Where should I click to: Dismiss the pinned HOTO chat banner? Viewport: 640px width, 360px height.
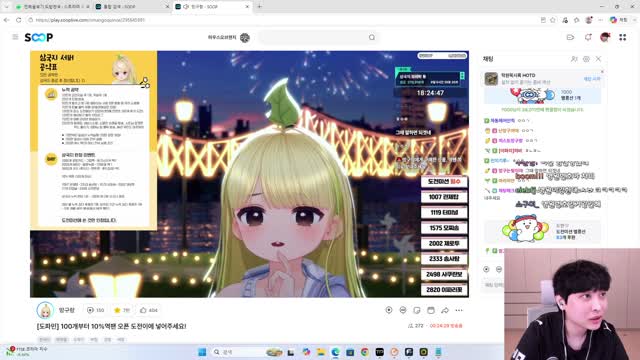tap(602, 72)
